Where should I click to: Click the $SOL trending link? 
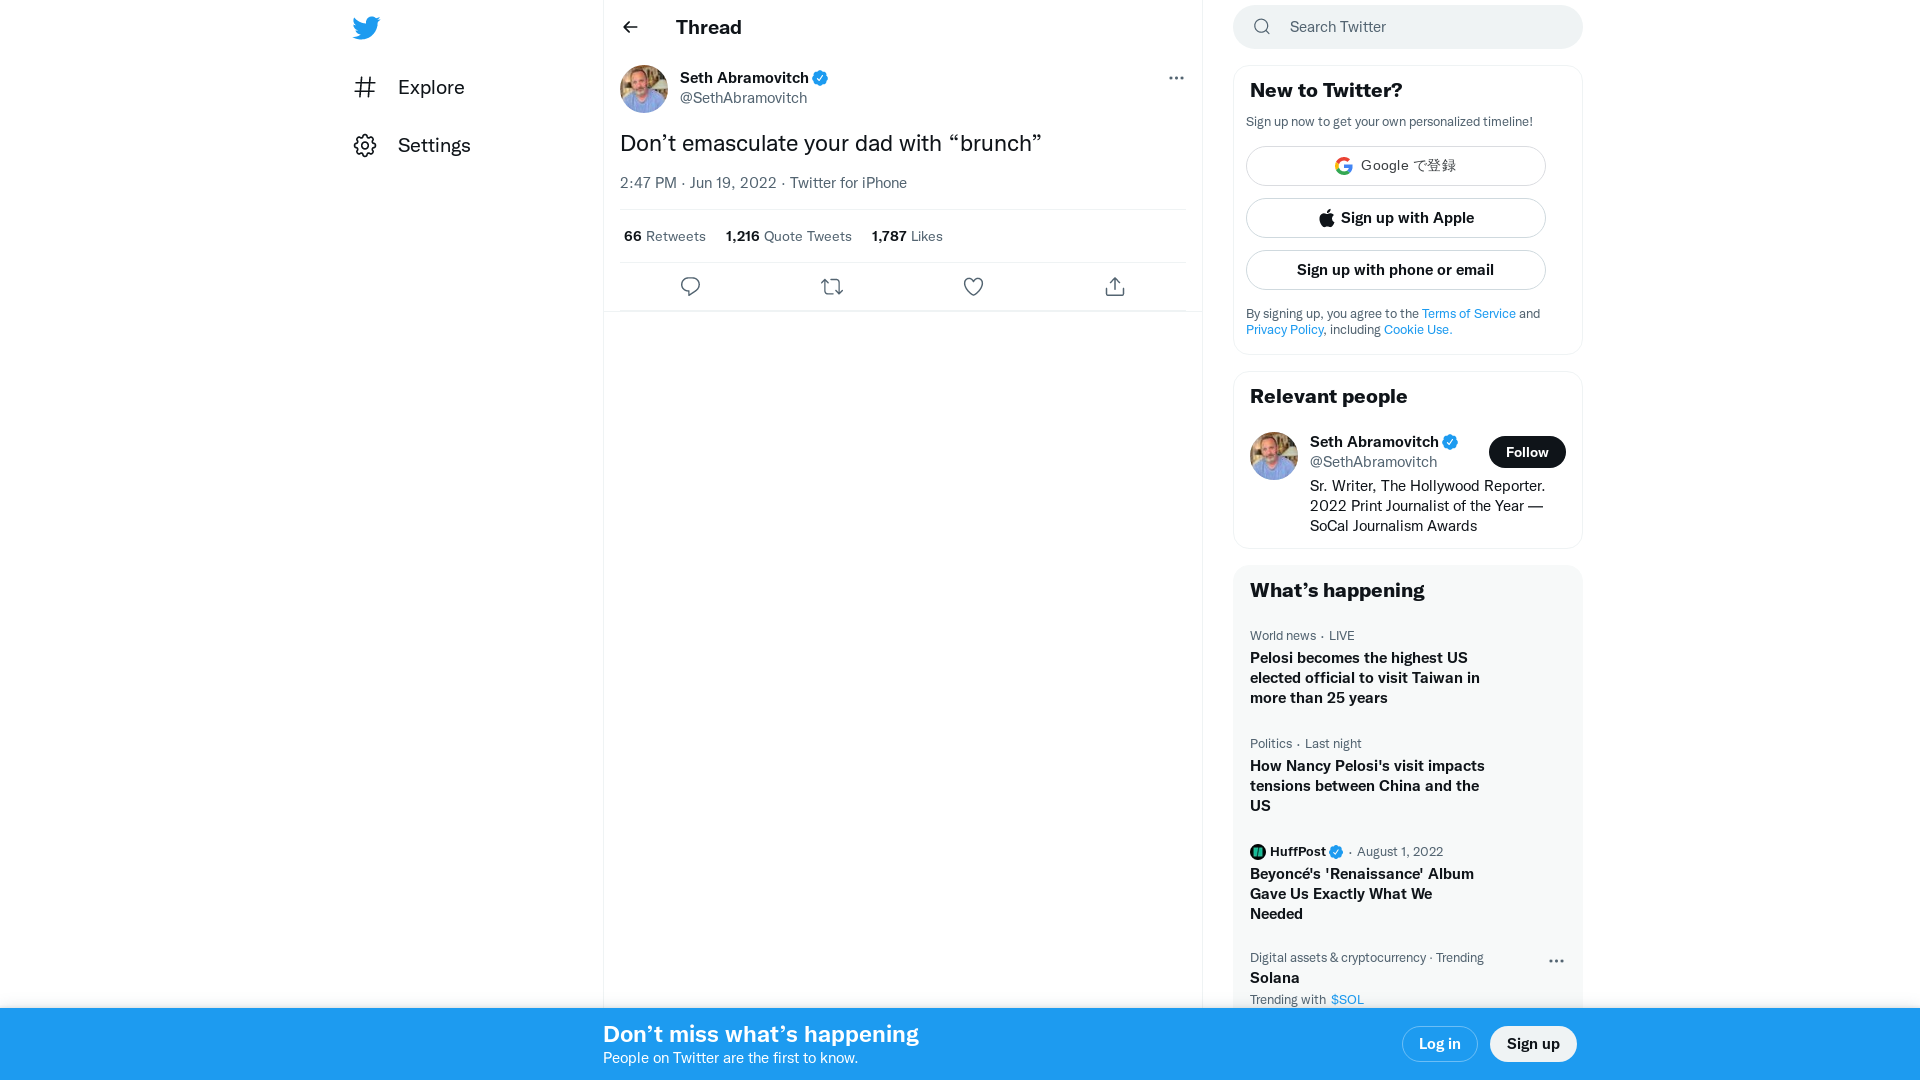(1346, 999)
